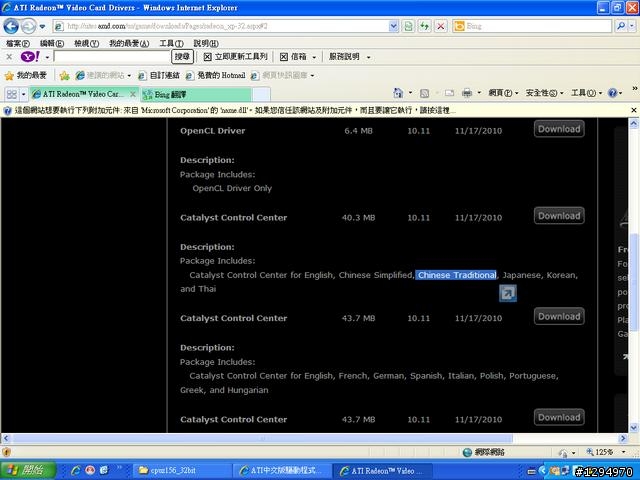Click the horizontal scrollbar right arrow
640x480 pixels.
pos(623,439)
